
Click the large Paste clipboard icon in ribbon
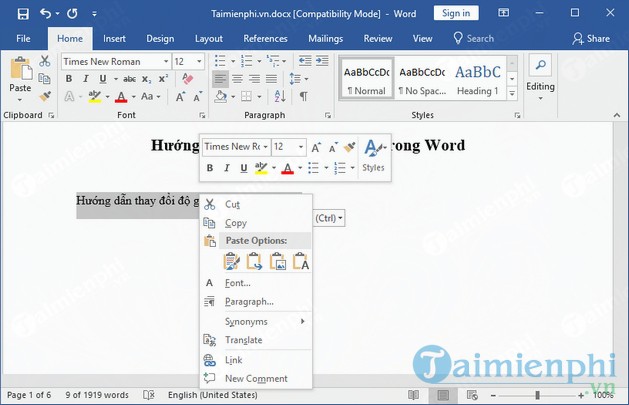point(20,69)
